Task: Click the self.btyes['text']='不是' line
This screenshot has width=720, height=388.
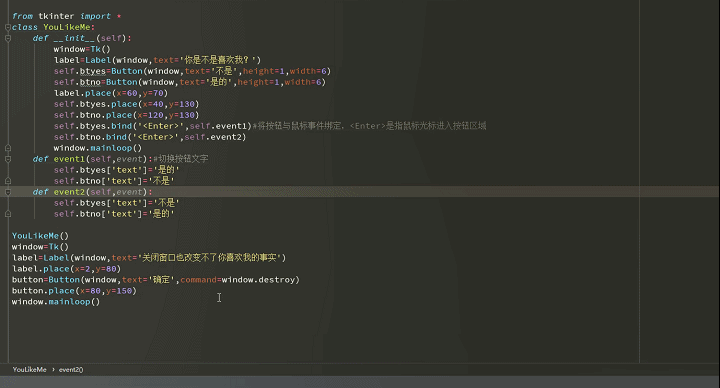Action: (x=117, y=203)
